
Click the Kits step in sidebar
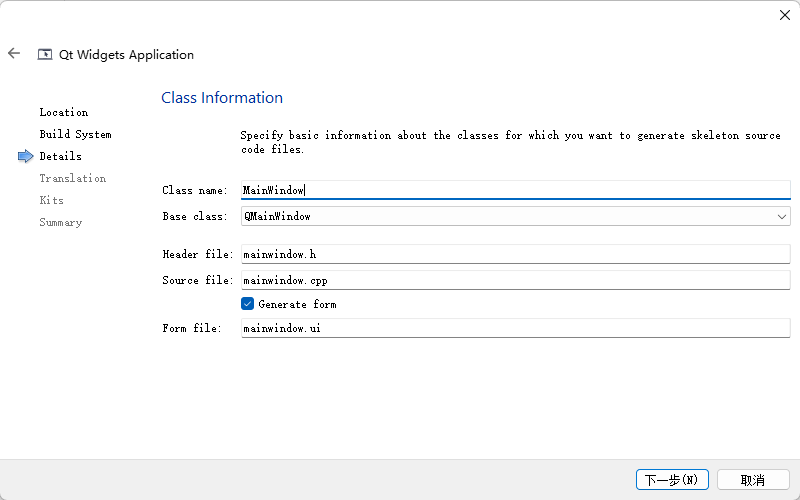coord(52,200)
